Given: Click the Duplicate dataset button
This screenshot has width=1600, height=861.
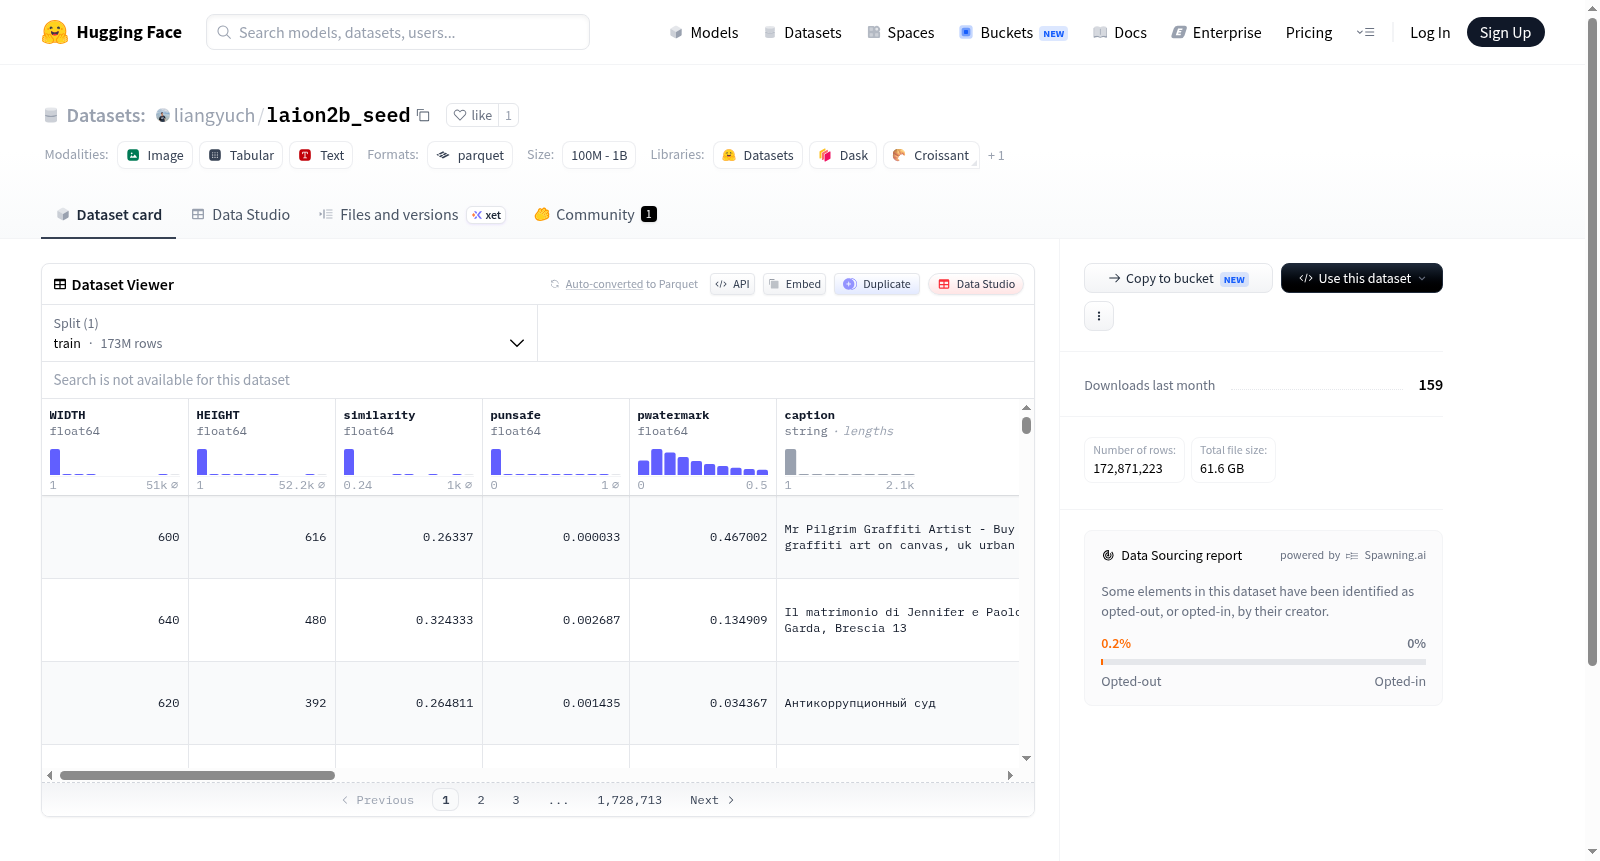Looking at the screenshot, I should pos(877,284).
